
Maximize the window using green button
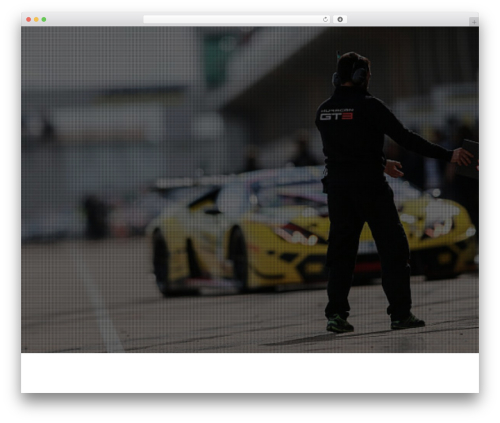tap(44, 19)
